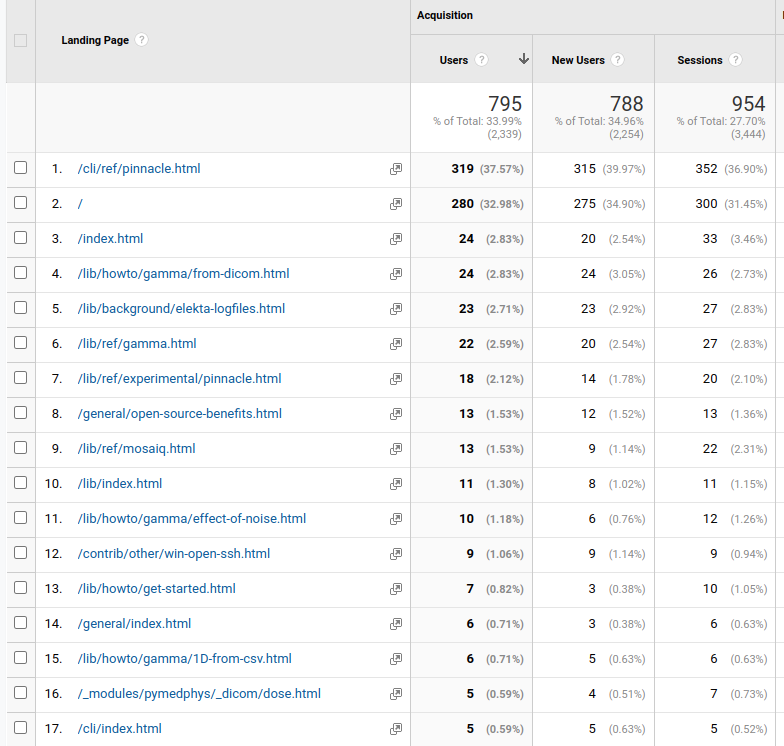The height and width of the screenshot is (746, 784).
Task: Click the total Users value 795
Action: (x=505, y=104)
